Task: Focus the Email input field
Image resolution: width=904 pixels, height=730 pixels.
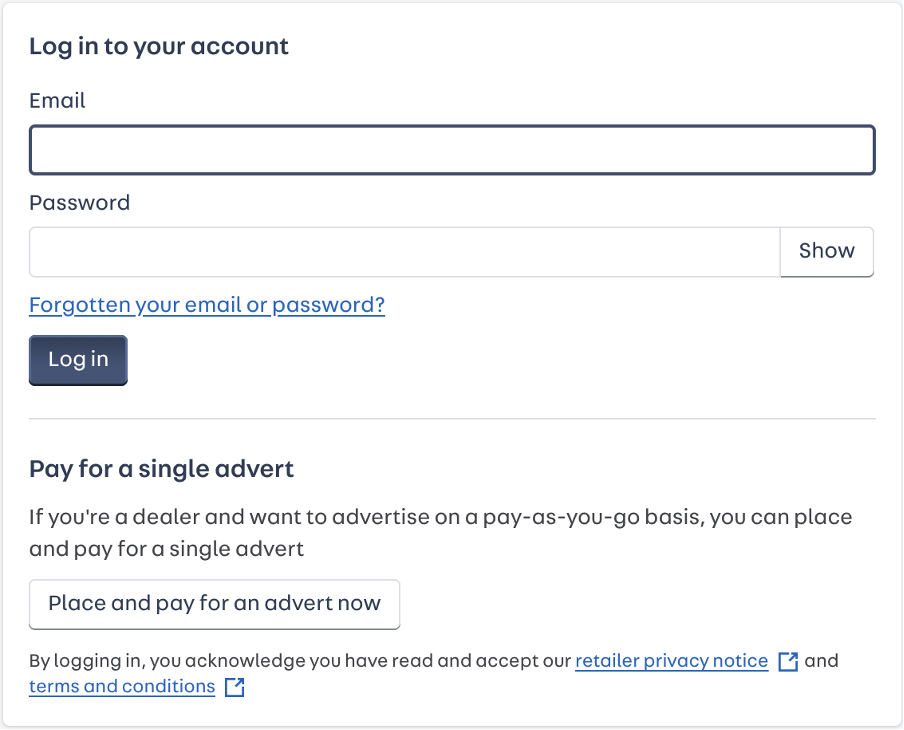Action: (453, 149)
